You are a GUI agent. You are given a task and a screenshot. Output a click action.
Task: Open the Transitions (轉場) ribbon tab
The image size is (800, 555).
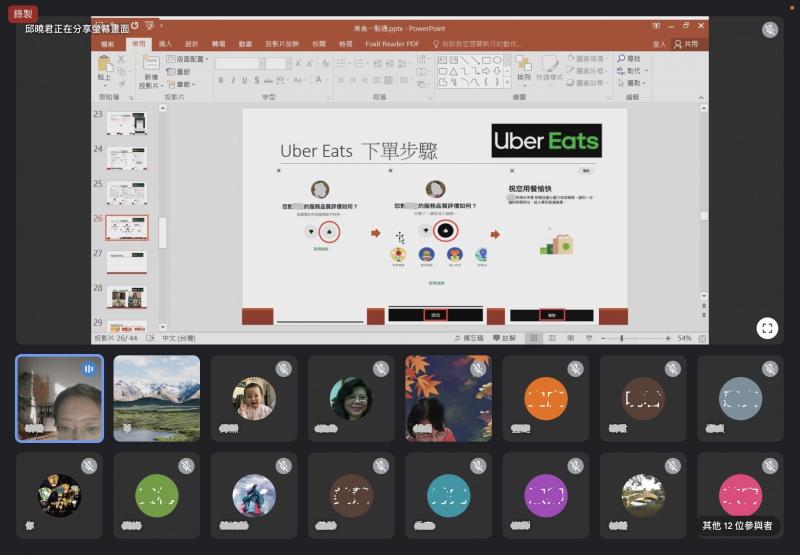(218, 44)
